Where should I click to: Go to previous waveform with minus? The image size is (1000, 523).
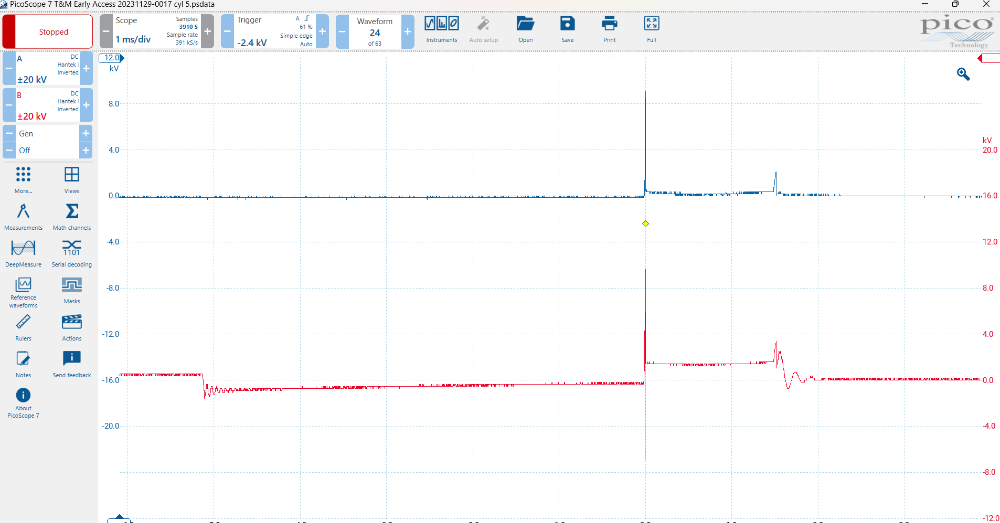(x=342, y=32)
